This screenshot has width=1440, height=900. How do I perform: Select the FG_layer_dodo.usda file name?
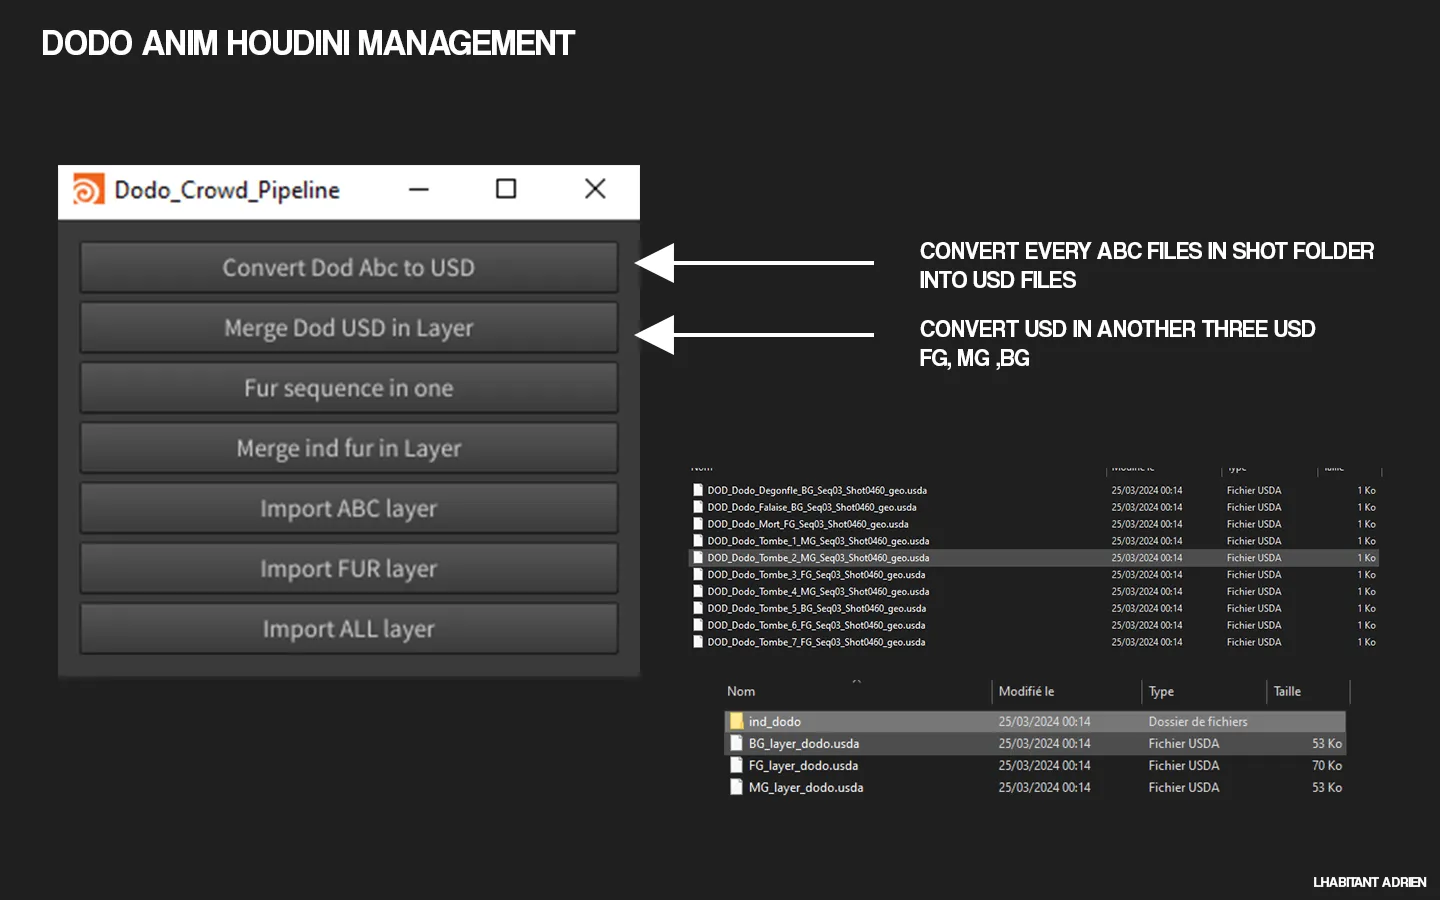point(803,765)
